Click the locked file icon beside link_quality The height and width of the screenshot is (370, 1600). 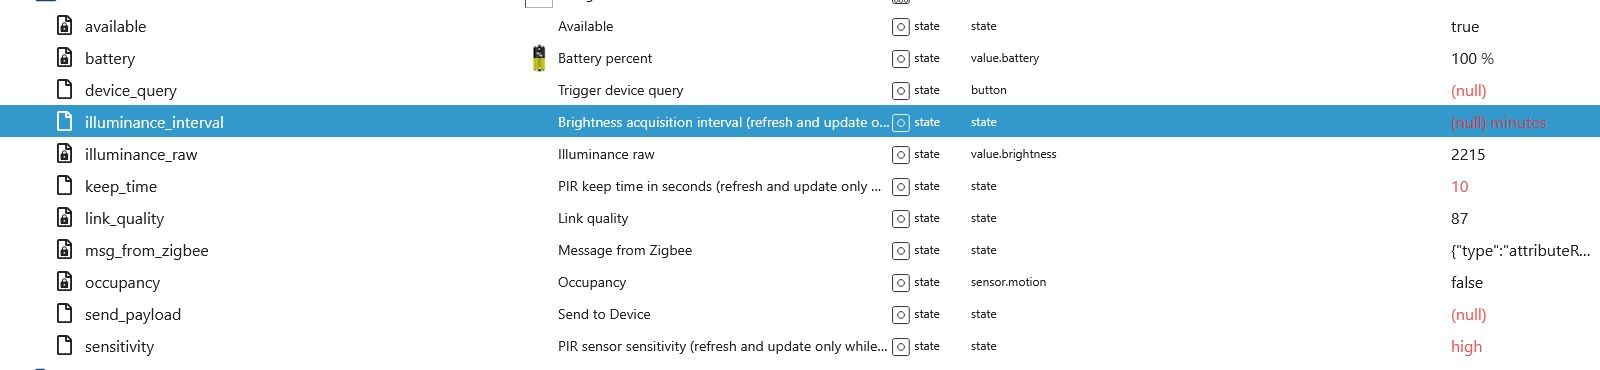point(65,218)
